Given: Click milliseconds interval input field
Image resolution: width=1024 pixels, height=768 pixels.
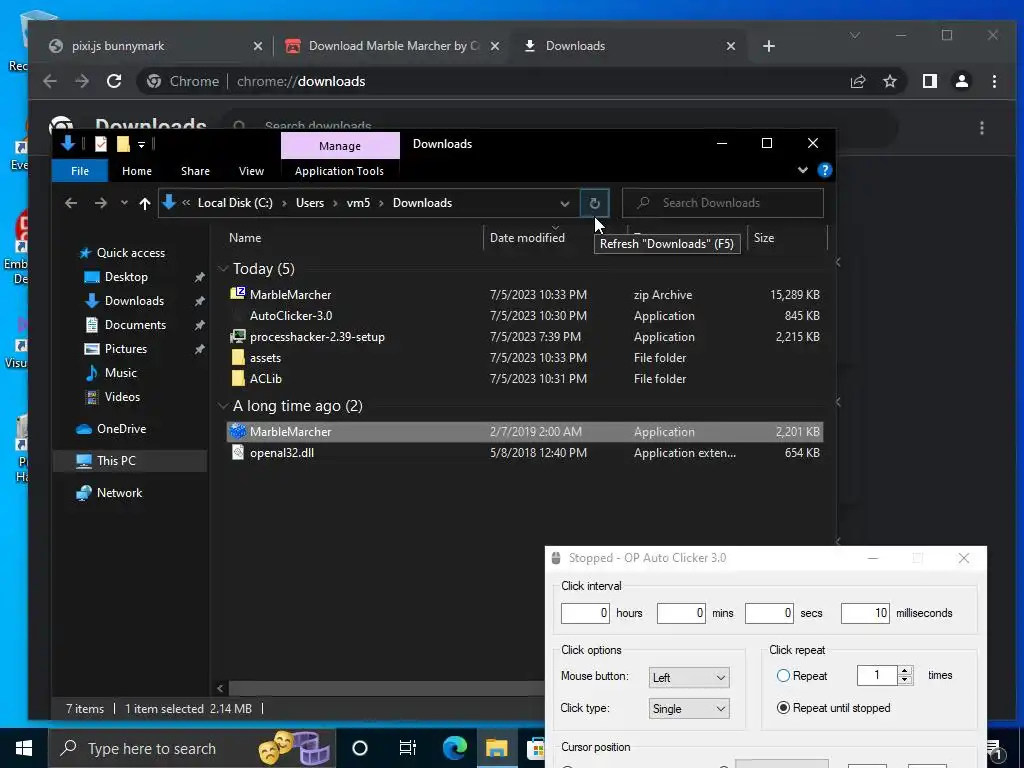Looking at the screenshot, I should (865, 613).
